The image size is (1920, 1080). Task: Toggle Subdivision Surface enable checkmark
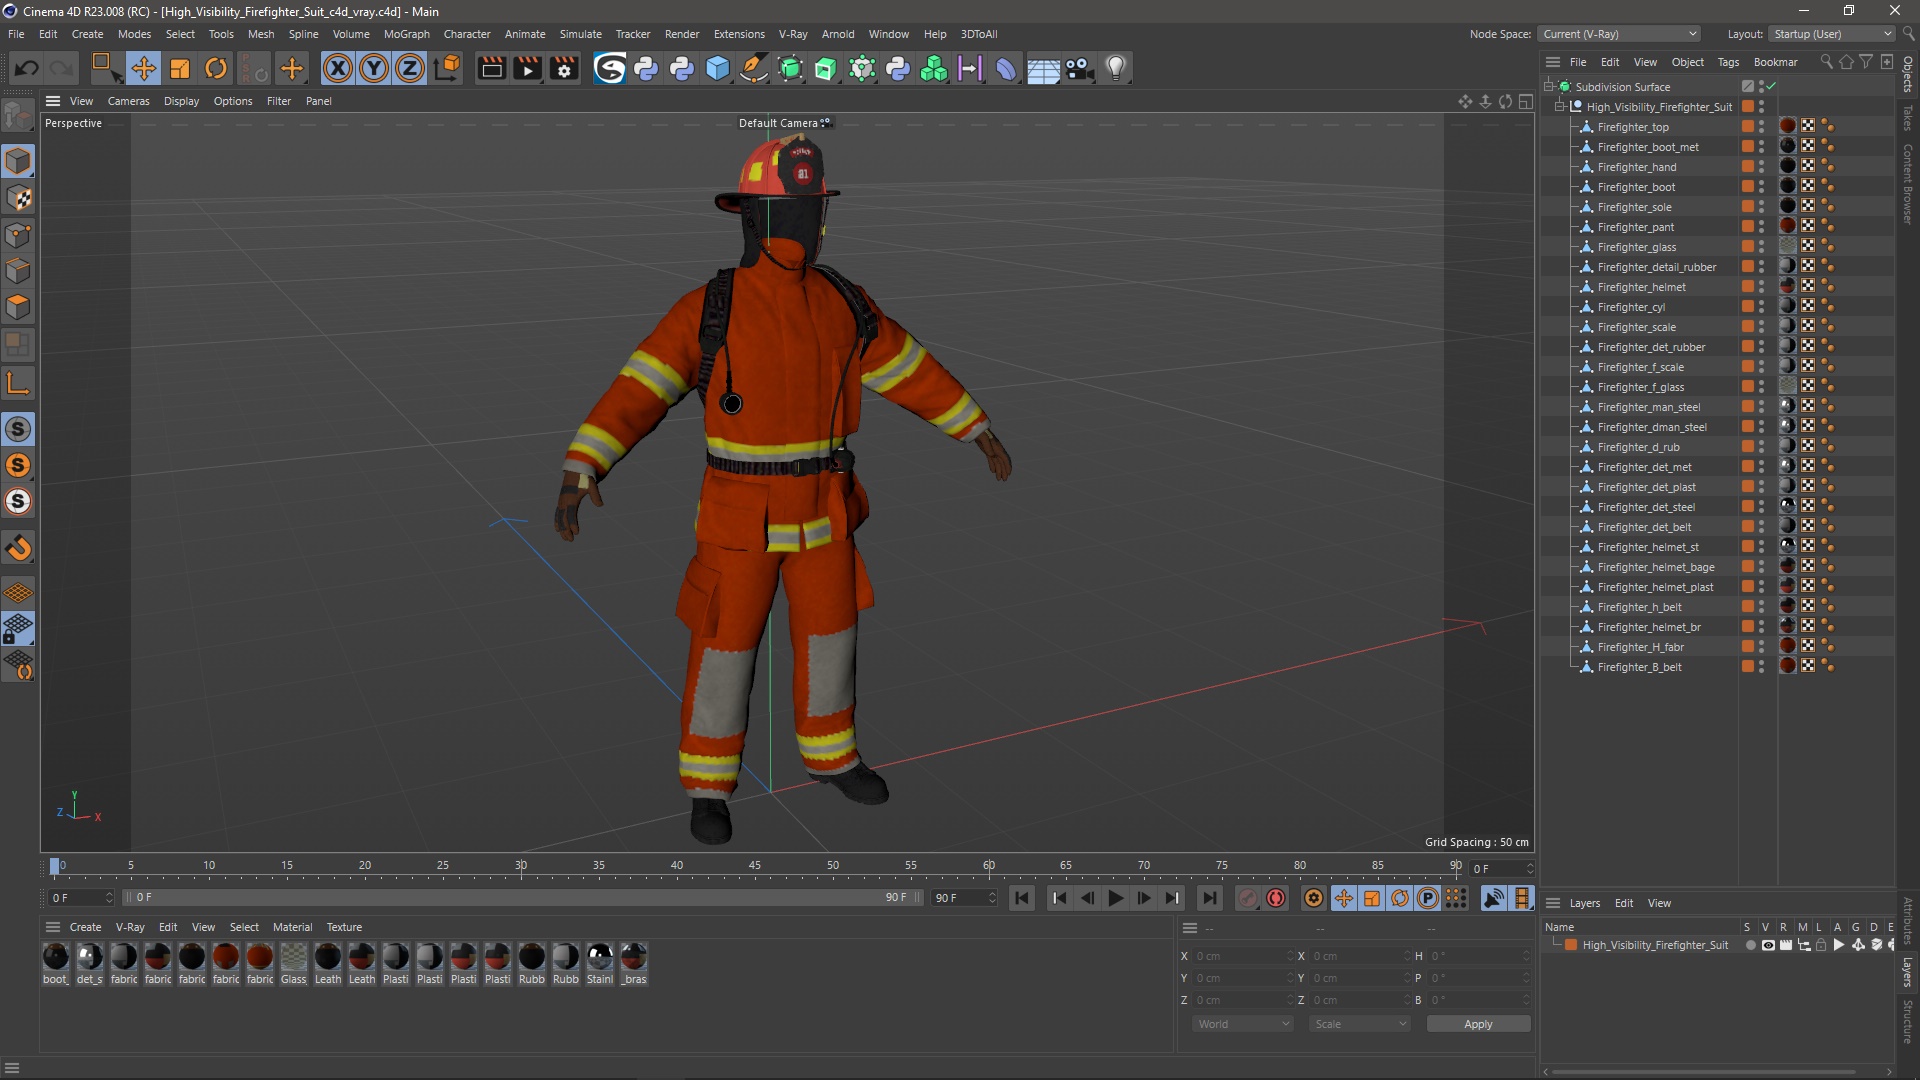(x=1771, y=86)
